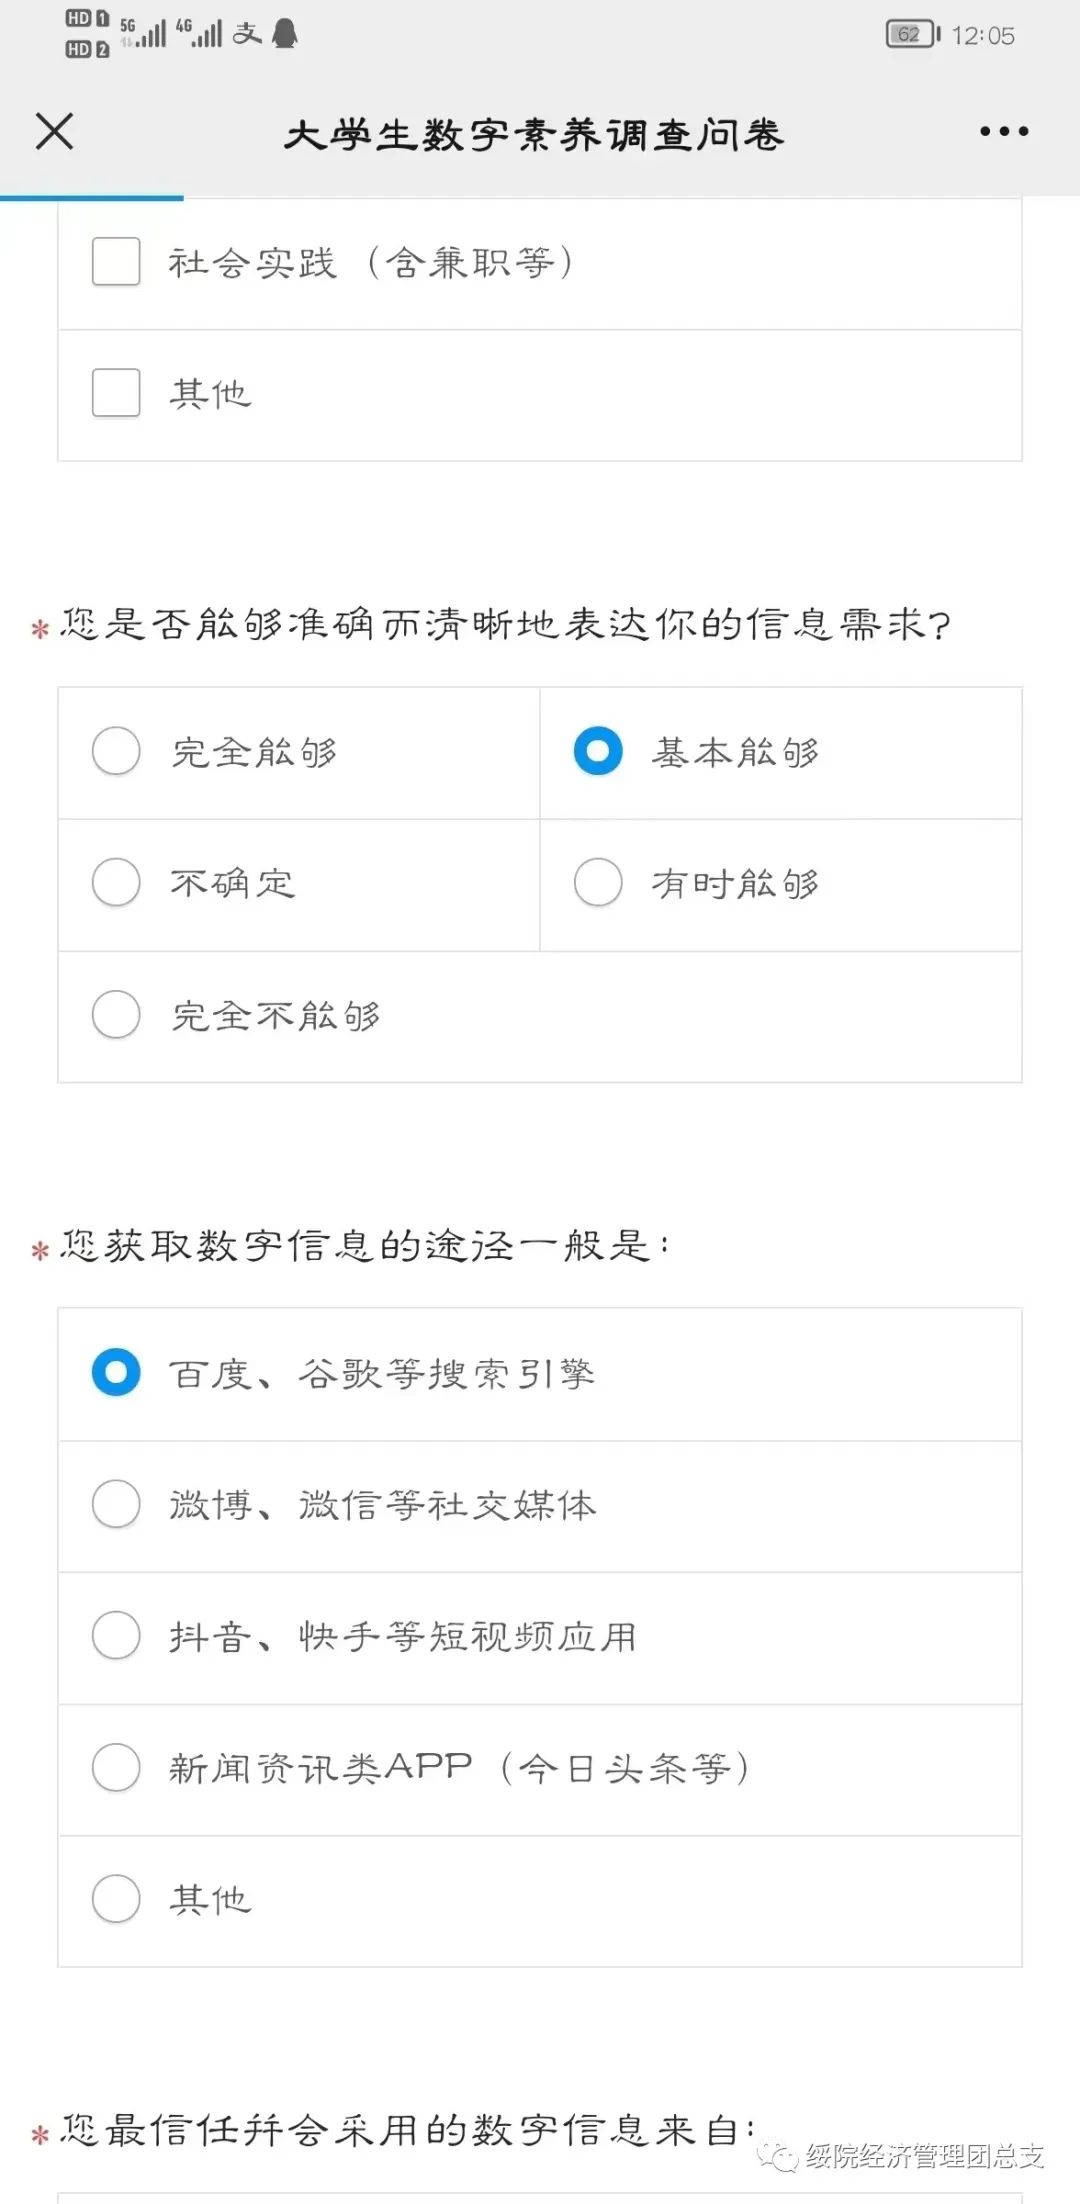Choose the 不确定 radio option
The width and height of the screenshot is (1080, 2204).
pyautogui.click(x=116, y=883)
